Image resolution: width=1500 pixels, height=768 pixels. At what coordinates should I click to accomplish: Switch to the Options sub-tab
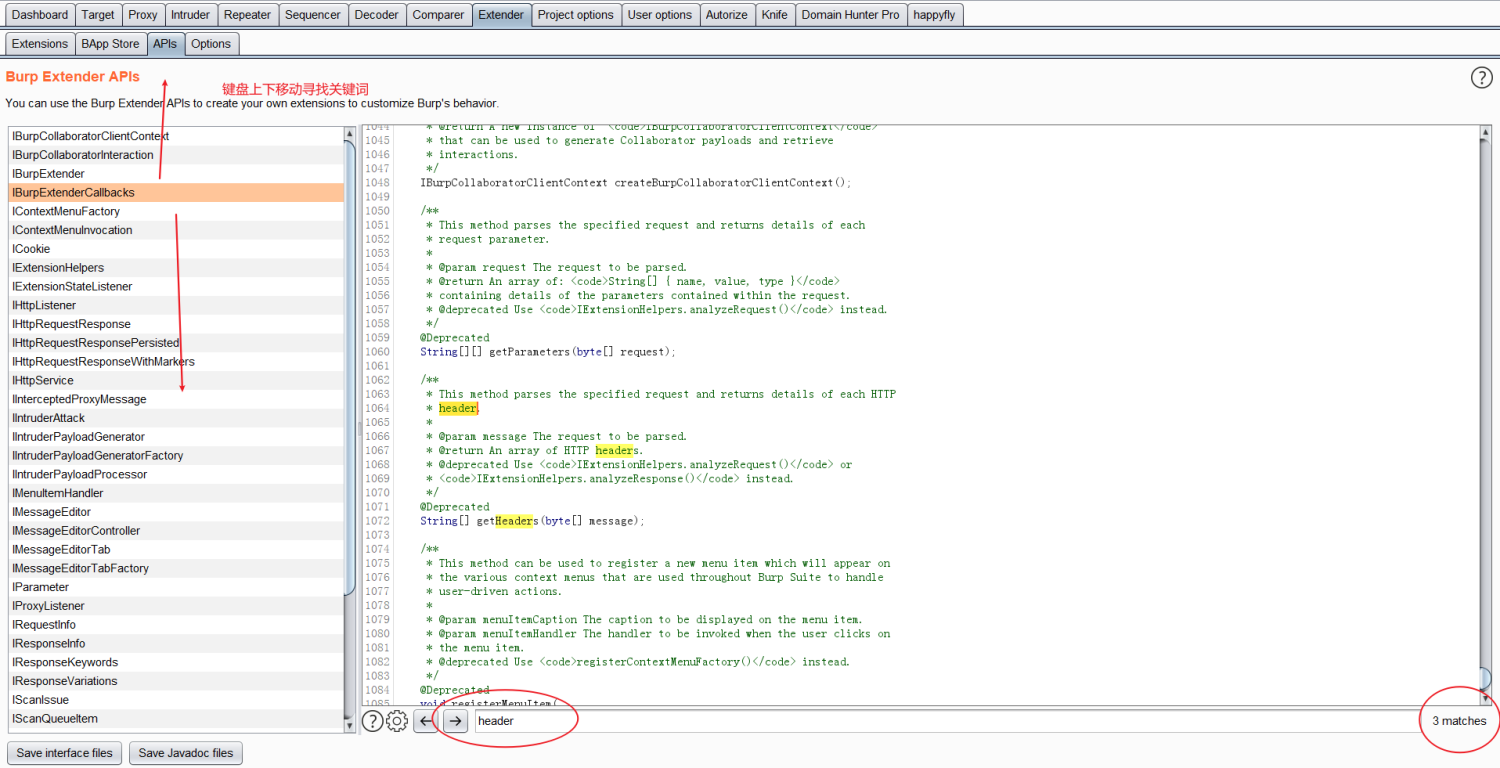tap(211, 44)
